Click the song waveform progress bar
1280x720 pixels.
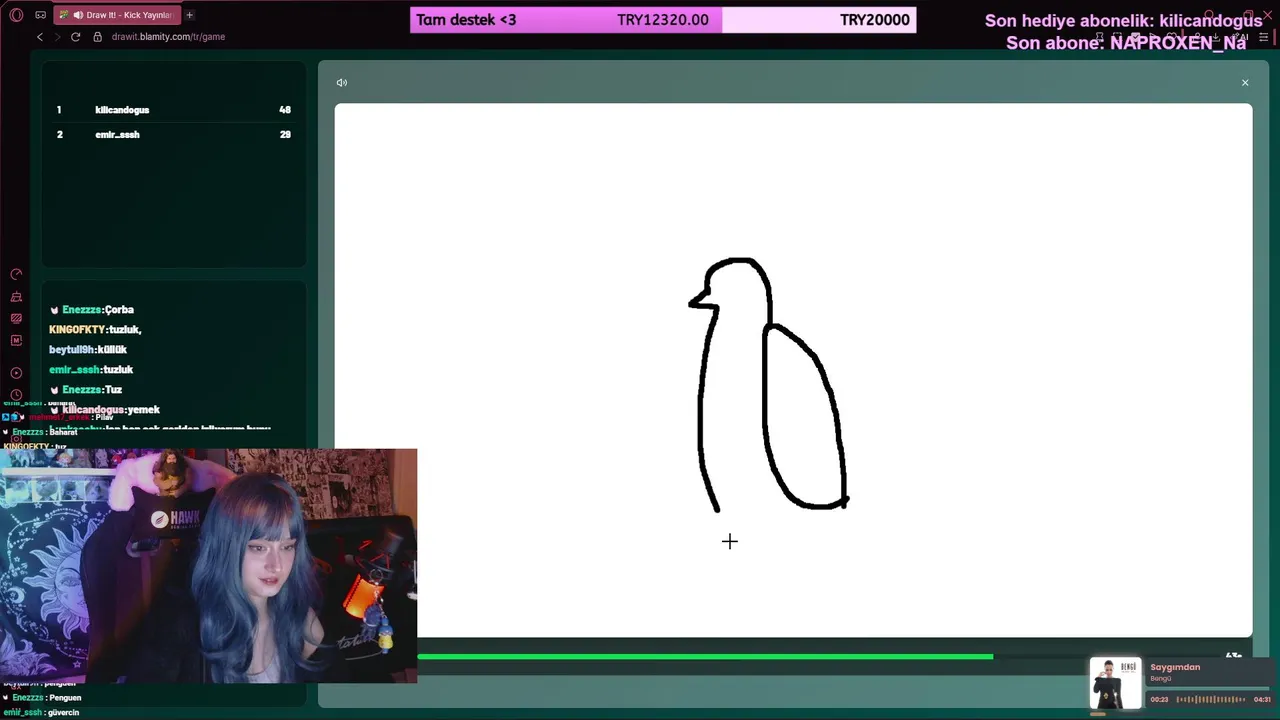pyautogui.click(x=1212, y=699)
